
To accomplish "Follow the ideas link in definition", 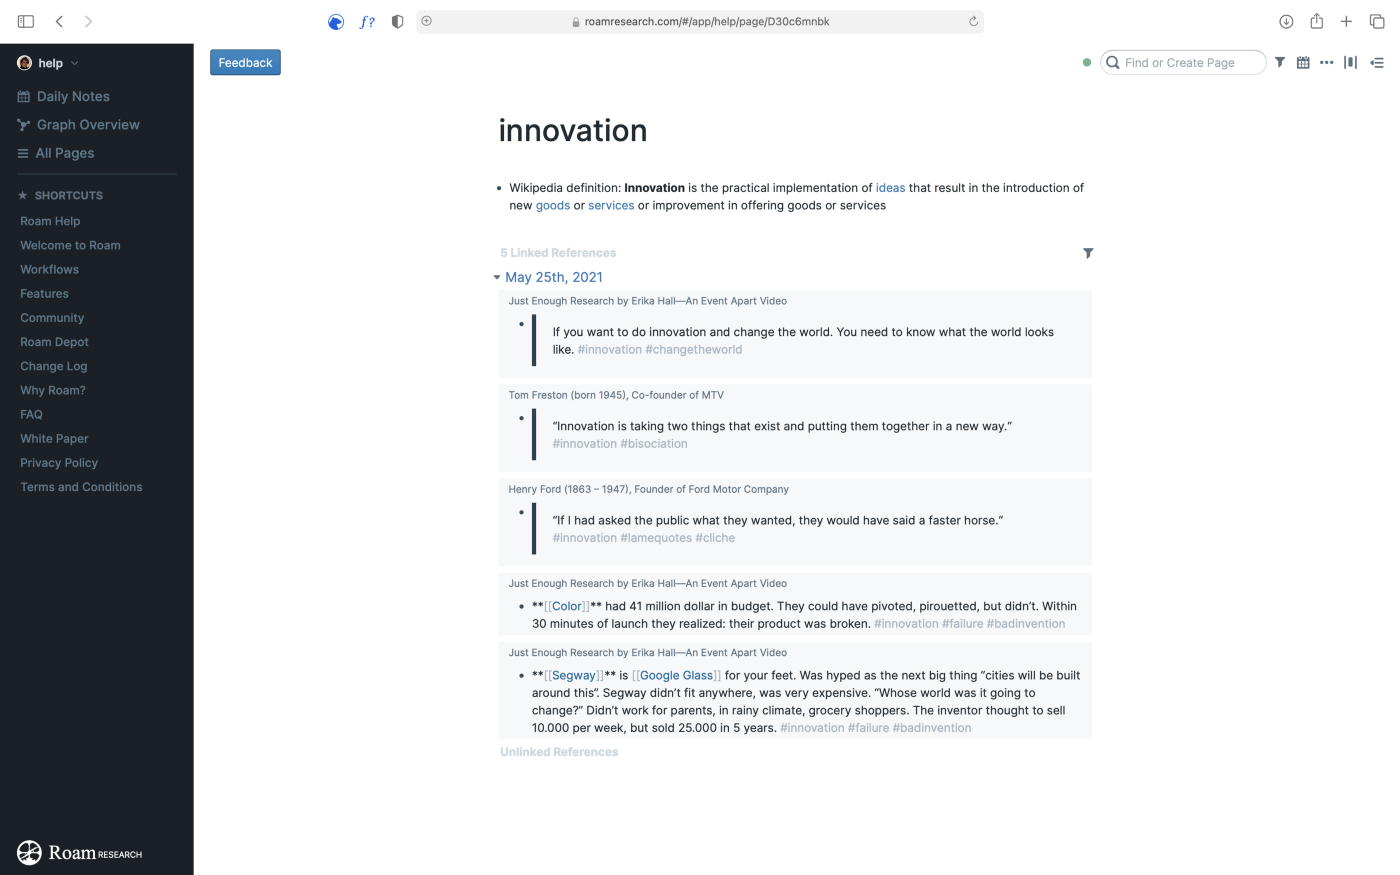I will [890, 187].
